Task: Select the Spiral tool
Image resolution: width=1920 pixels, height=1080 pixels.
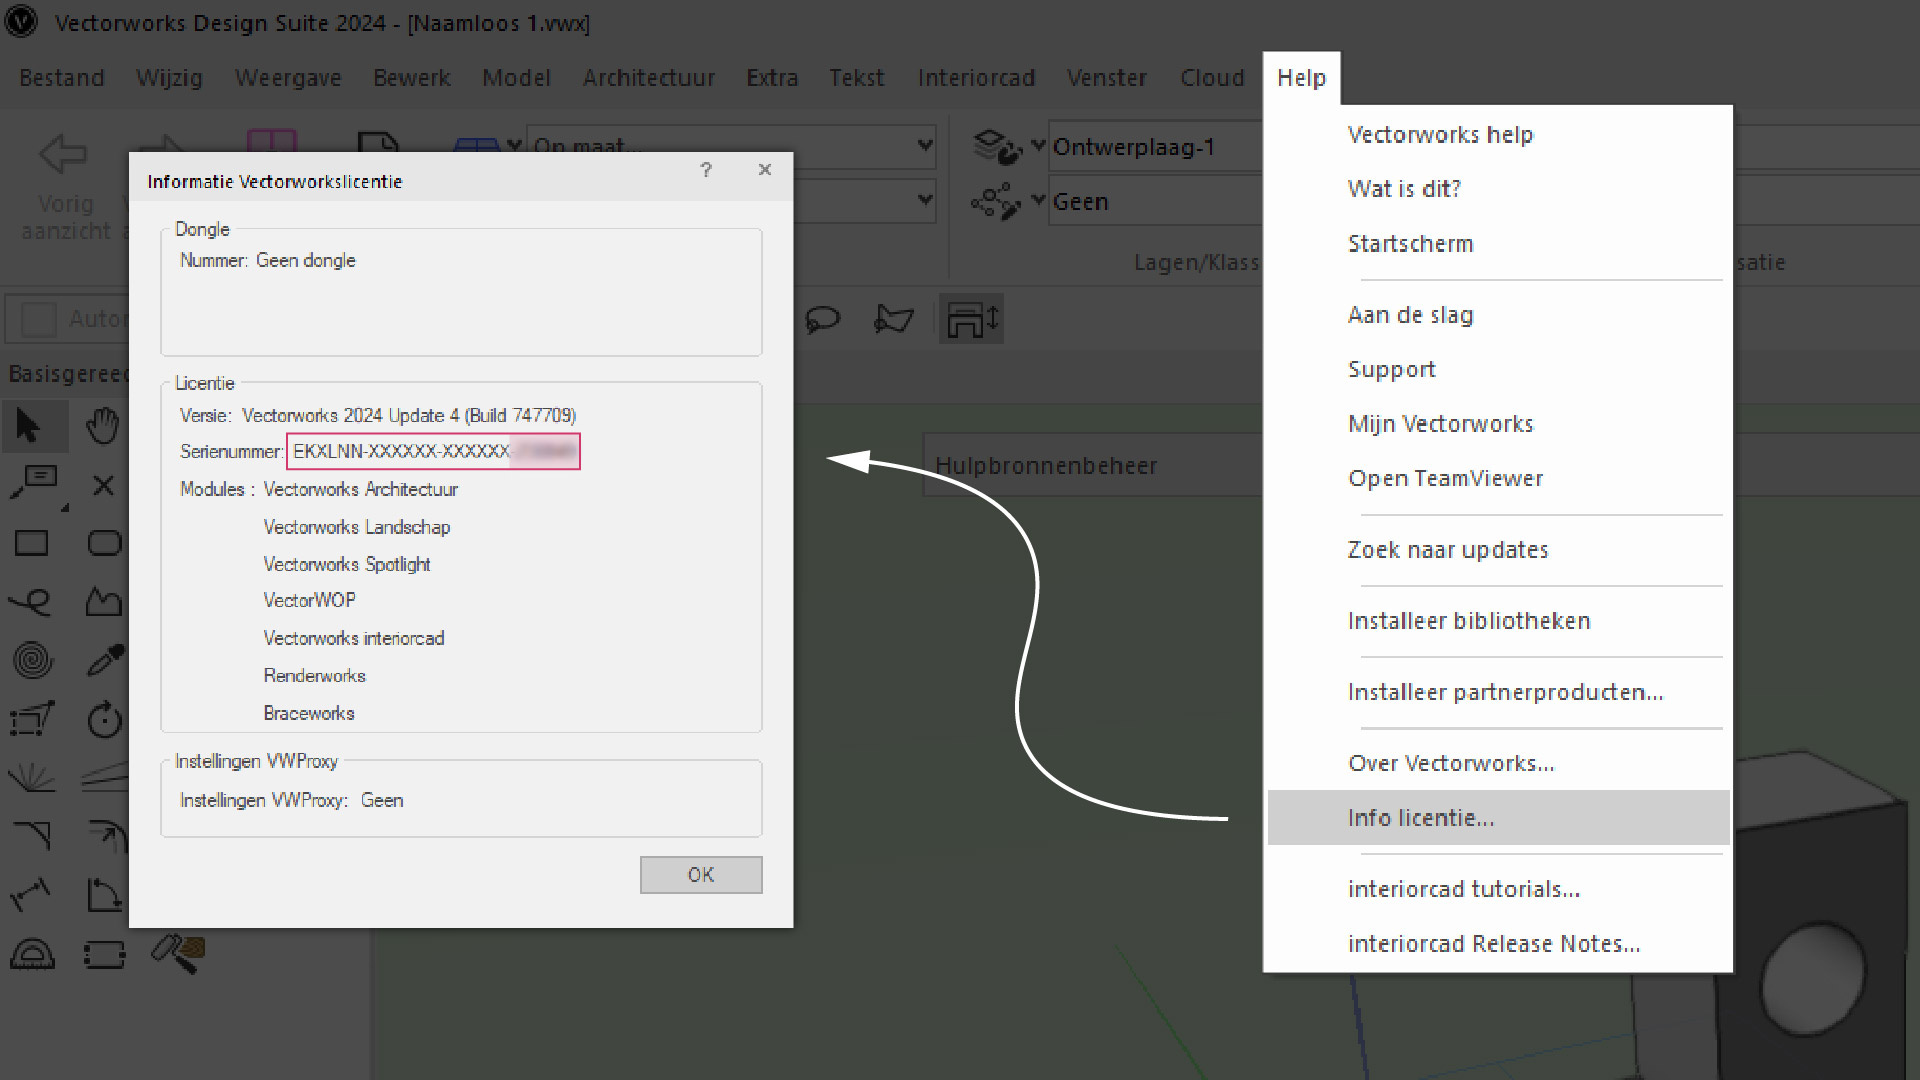Action: [32, 660]
